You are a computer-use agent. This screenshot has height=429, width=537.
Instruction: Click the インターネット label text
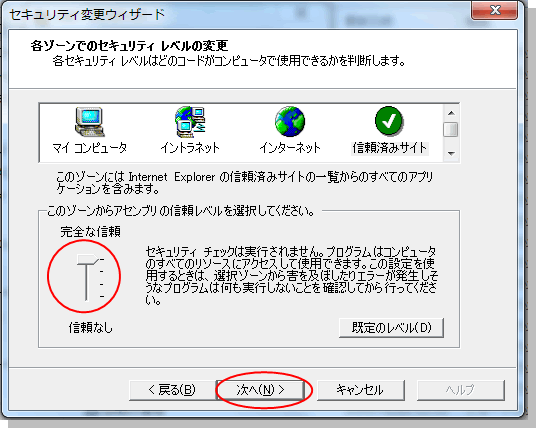tap(290, 148)
